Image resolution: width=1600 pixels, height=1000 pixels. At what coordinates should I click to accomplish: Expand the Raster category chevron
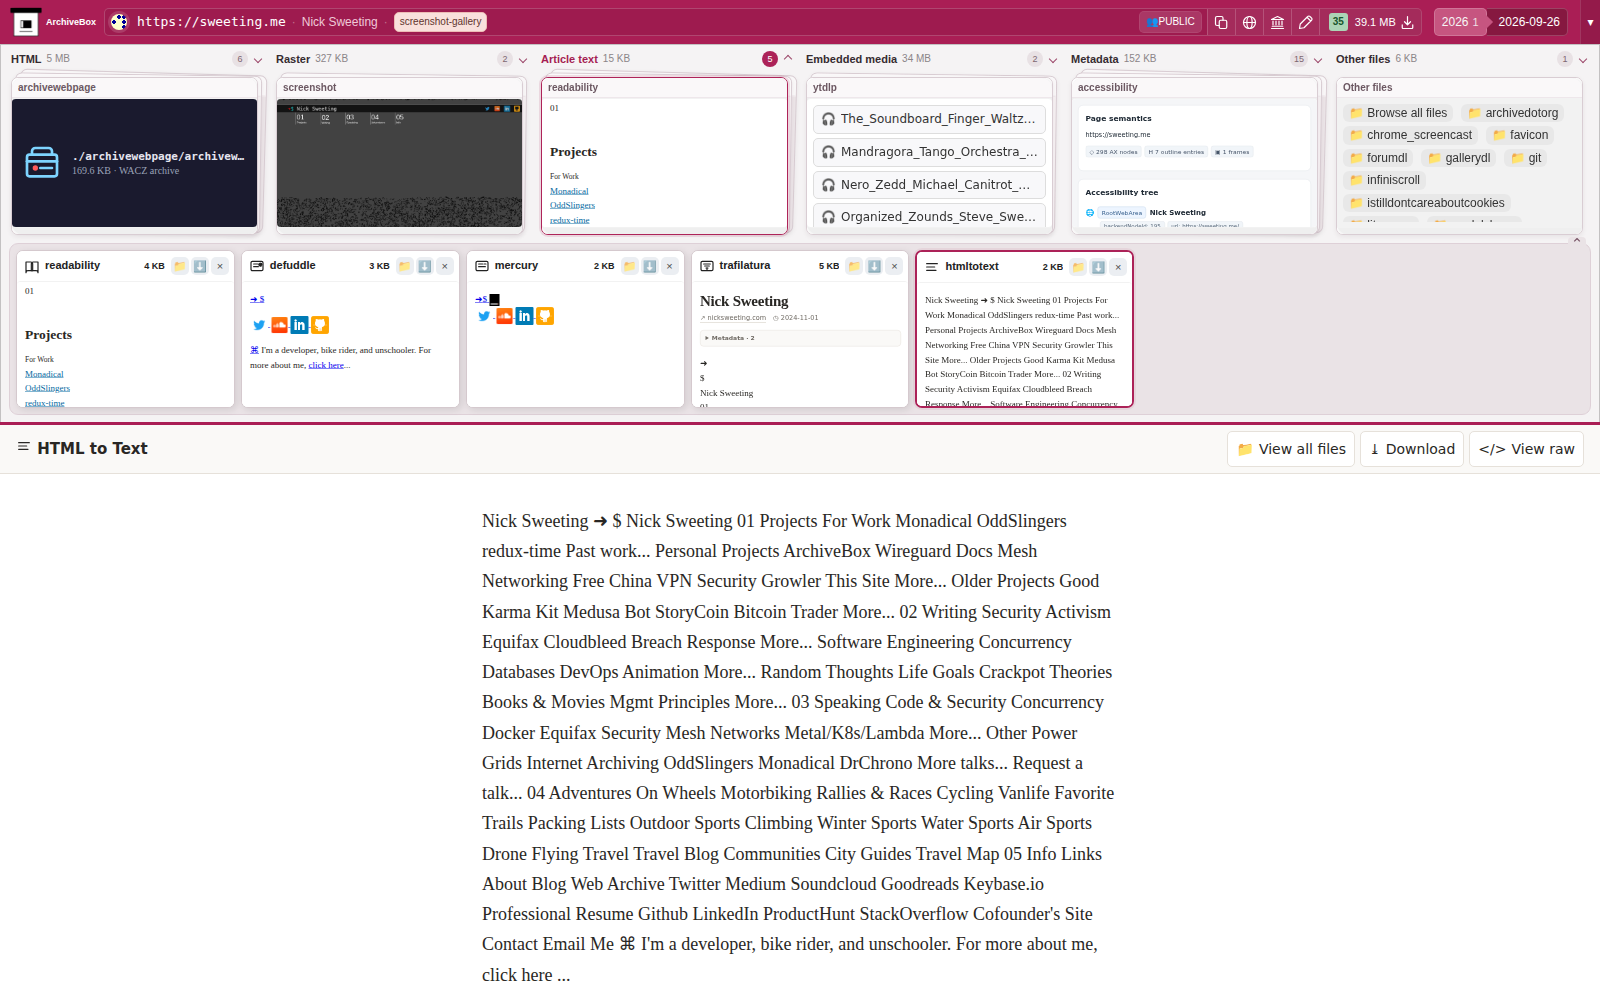point(523,60)
